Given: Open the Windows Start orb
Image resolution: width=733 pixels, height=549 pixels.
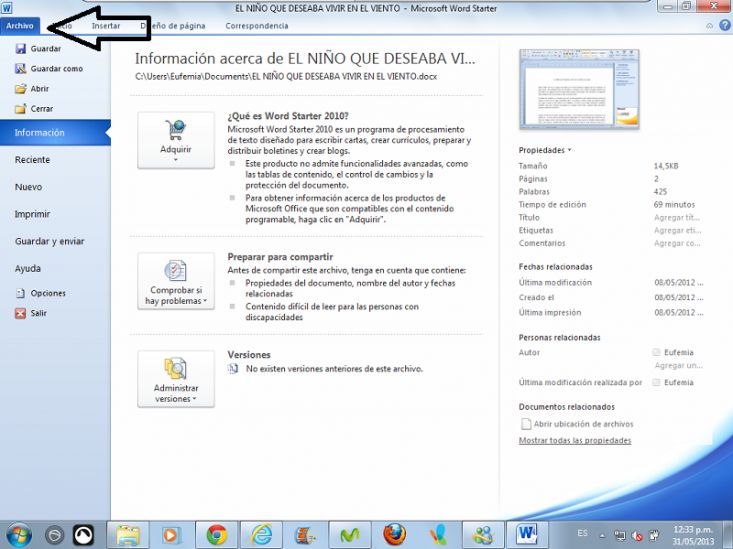Looking at the screenshot, I should pyautogui.click(x=19, y=535).
